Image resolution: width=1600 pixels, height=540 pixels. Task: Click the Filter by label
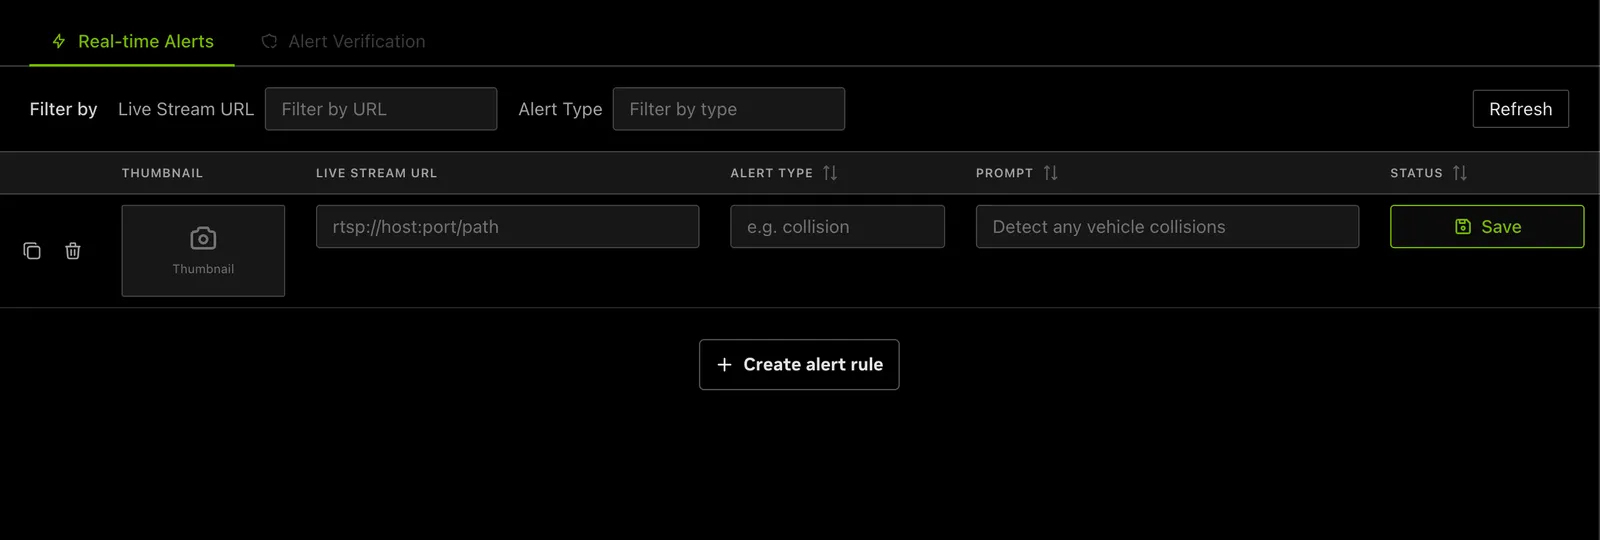(x=63, y=109)
